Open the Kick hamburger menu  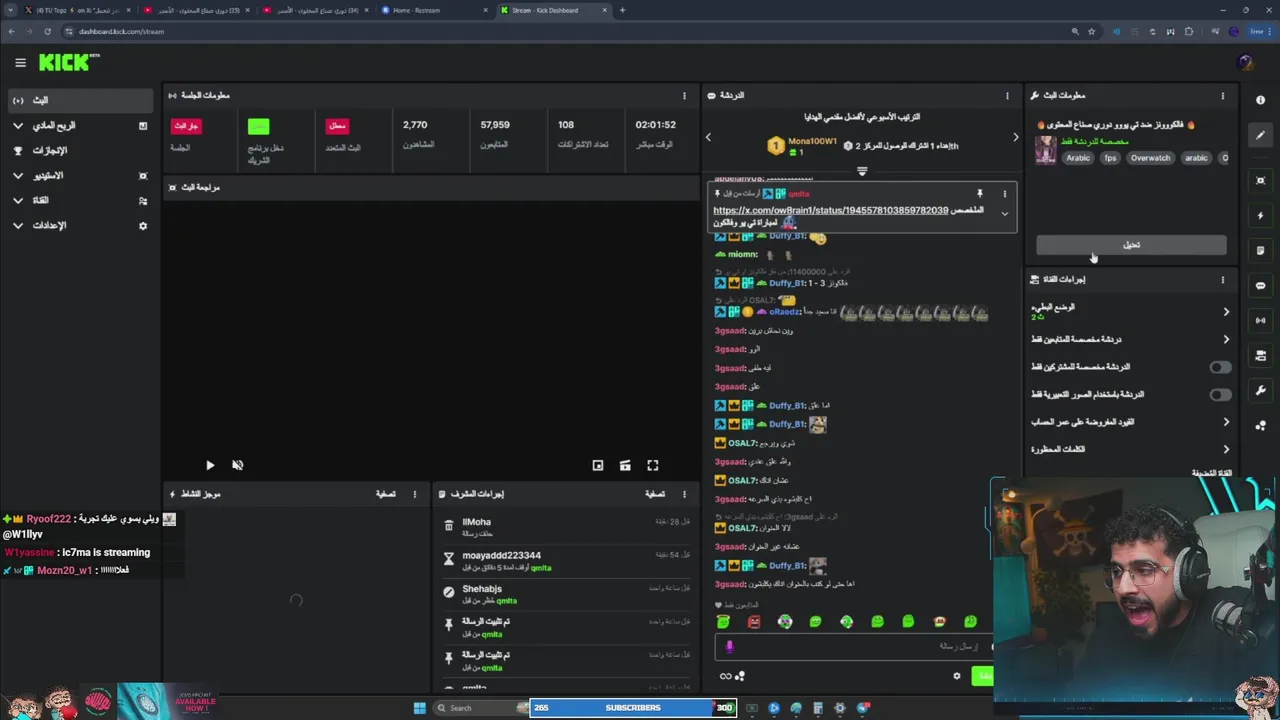pos(20,62)
